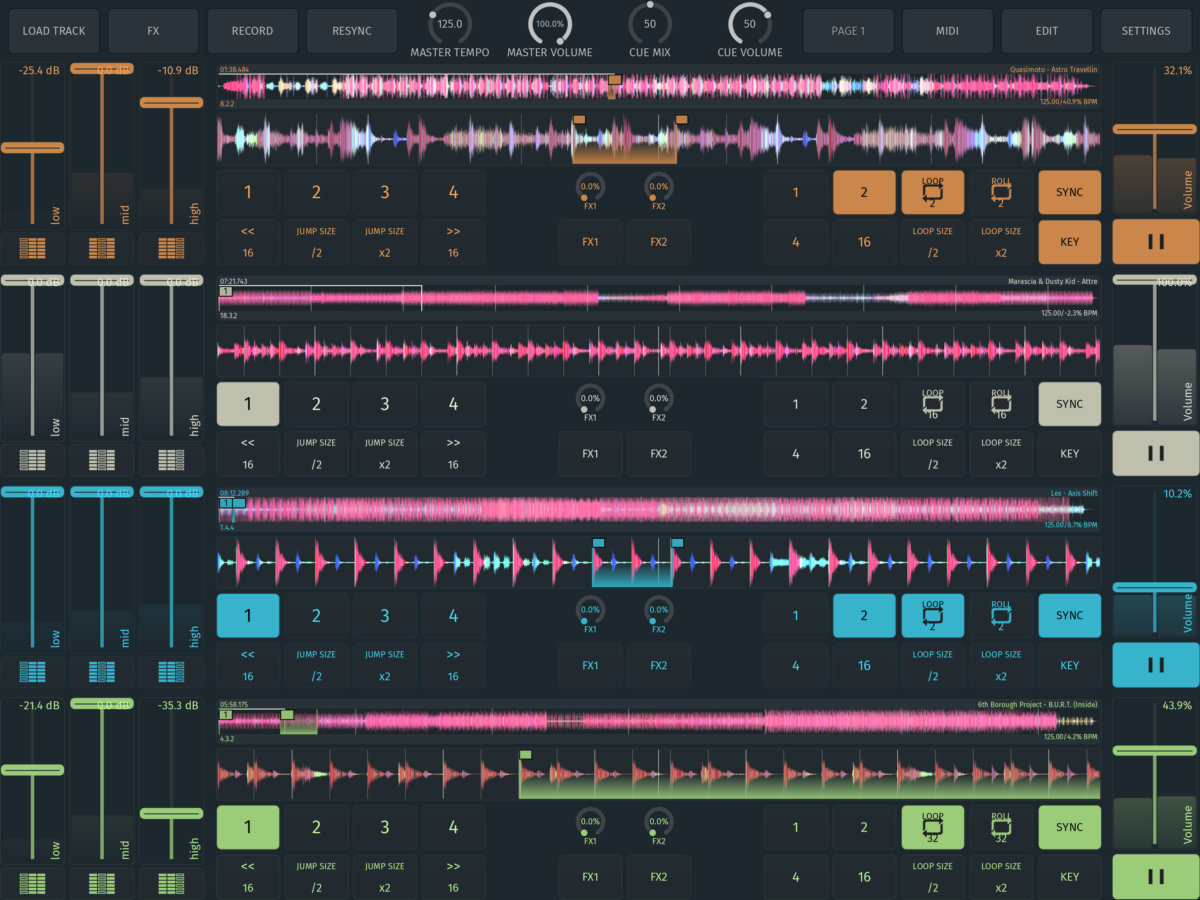Click orange deck low EQ kill icon
Screen dimensions: 1200x900
[x=33, y=248]
